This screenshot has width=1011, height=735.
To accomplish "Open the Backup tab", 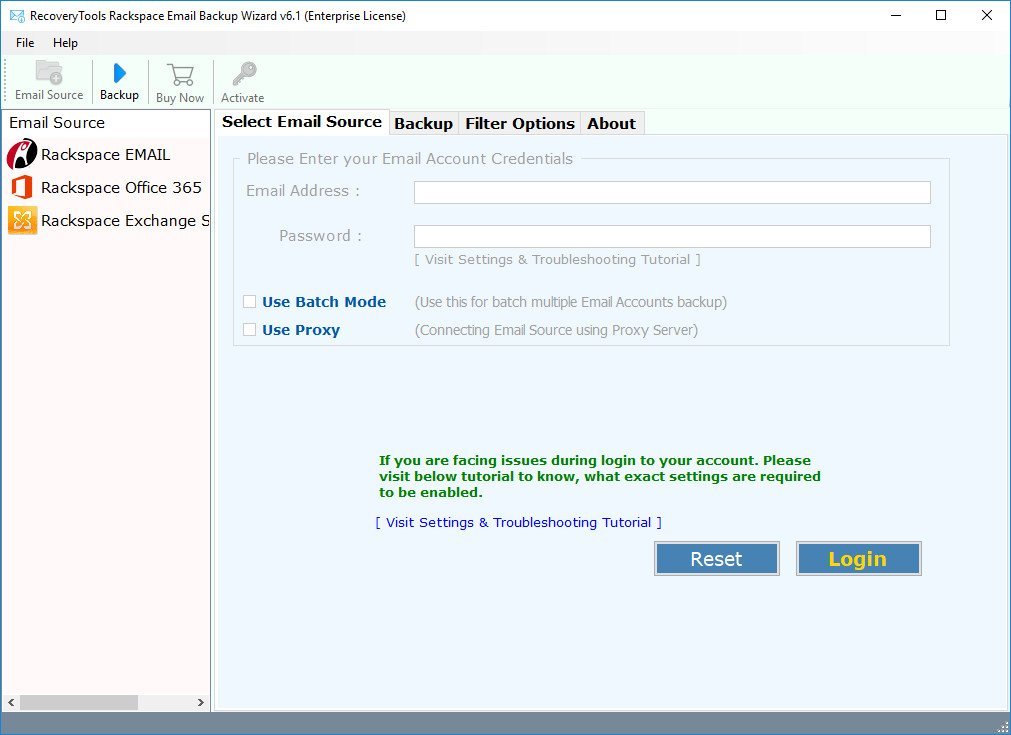I will pyautogui.click(x=423, y=123).
